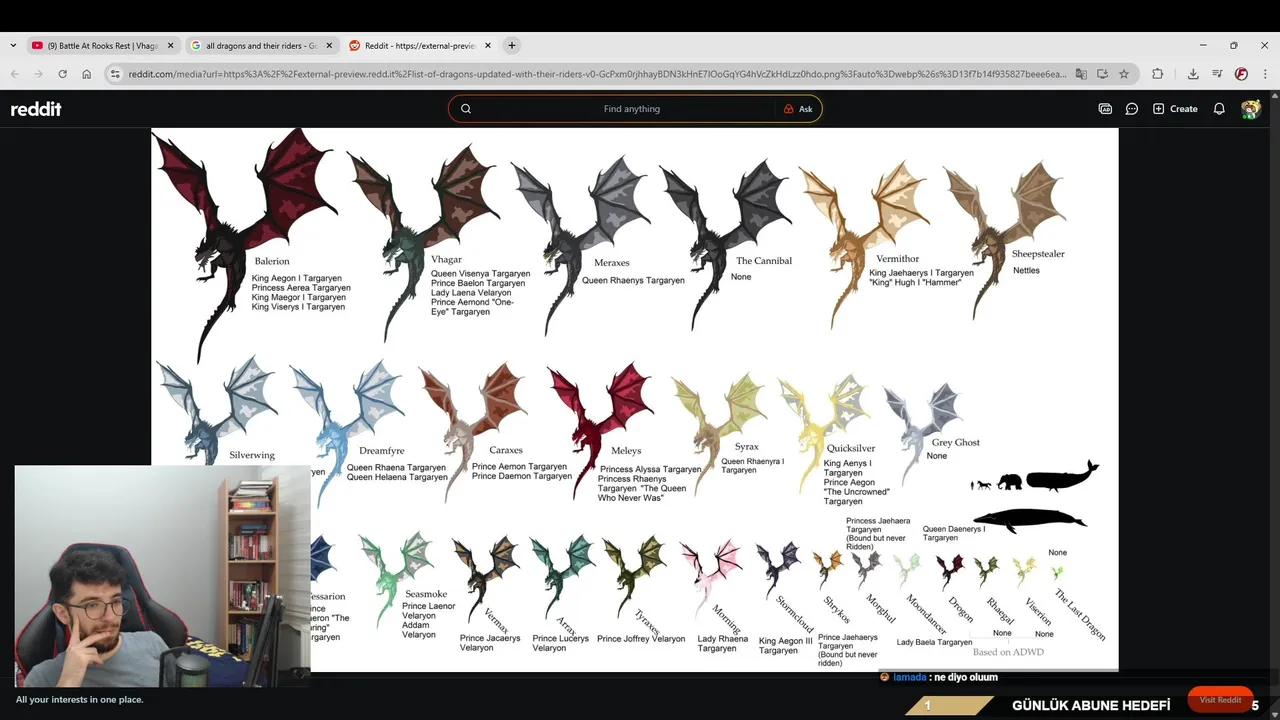
Task: Click the 'Meleys' name label
Action: point(626,451)
